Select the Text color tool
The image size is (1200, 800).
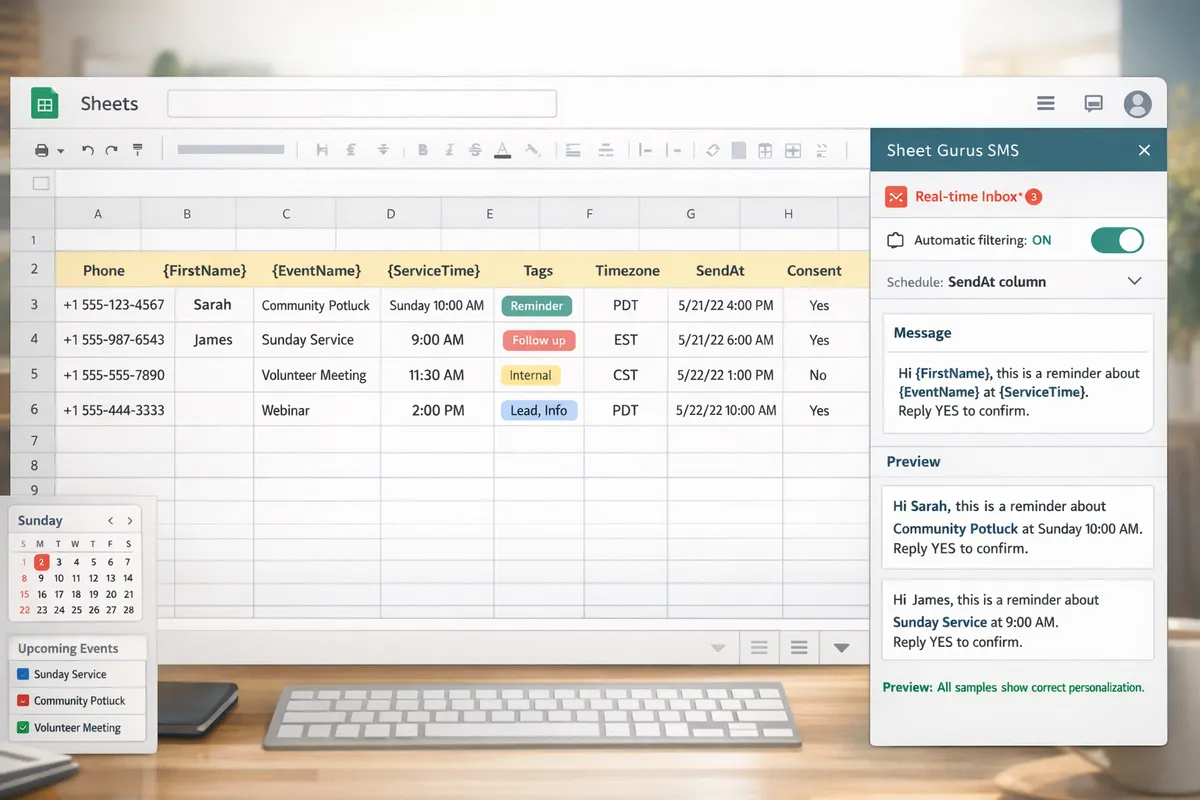click(501, 148)
